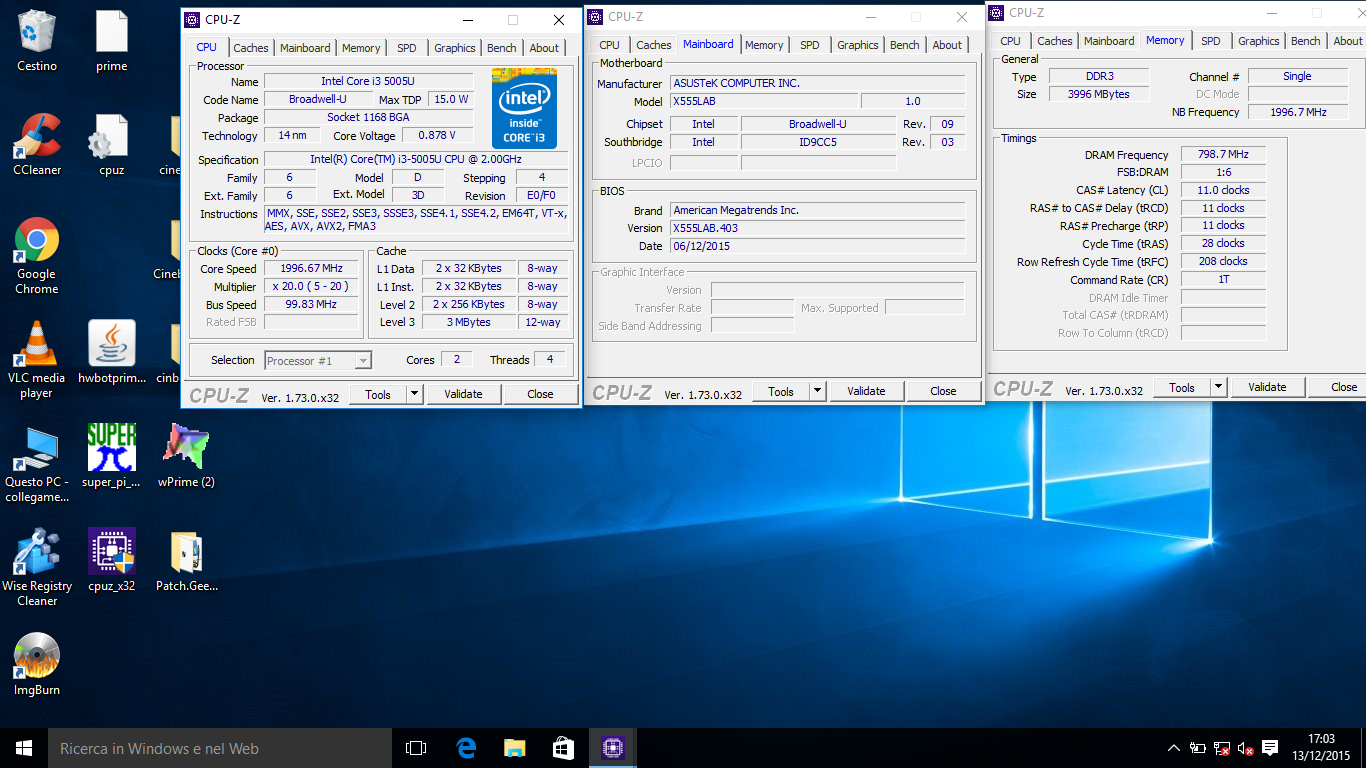Select Graphics tab in right Memory window

point(1259,41)
